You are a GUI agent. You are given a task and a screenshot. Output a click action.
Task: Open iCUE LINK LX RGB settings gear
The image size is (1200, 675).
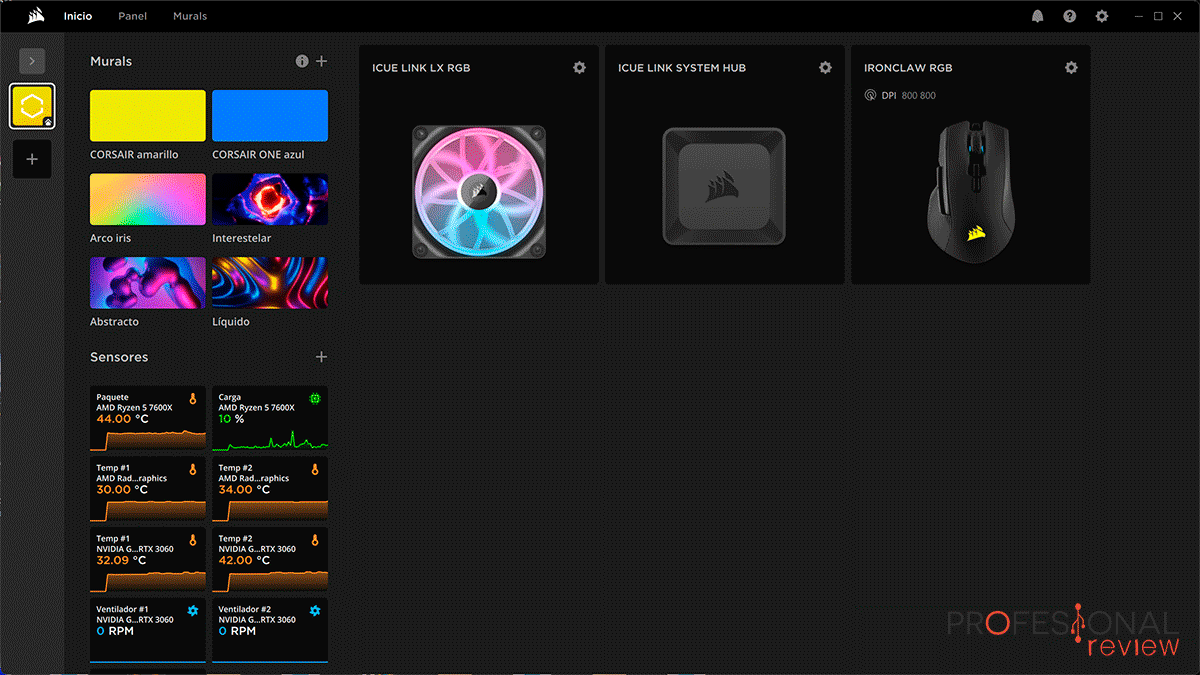point(579,67)
